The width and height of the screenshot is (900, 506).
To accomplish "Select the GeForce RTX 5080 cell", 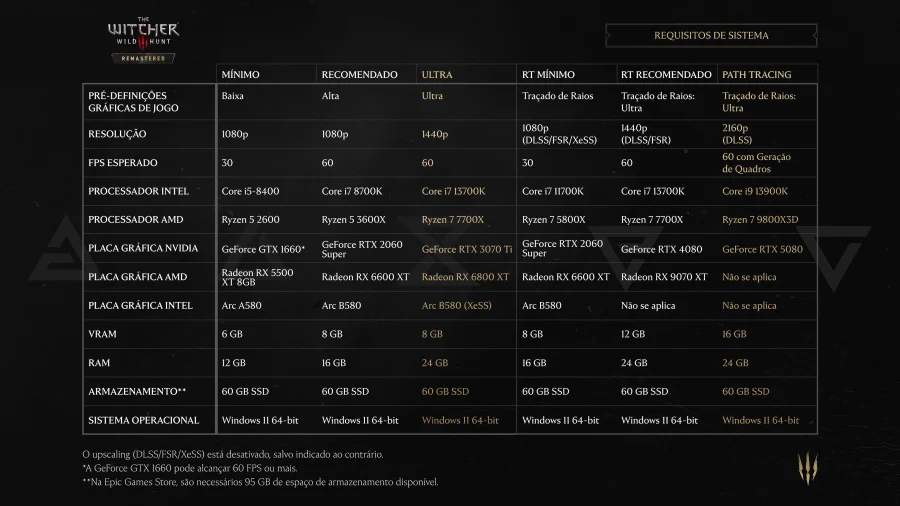I will [x=762, y=249].
